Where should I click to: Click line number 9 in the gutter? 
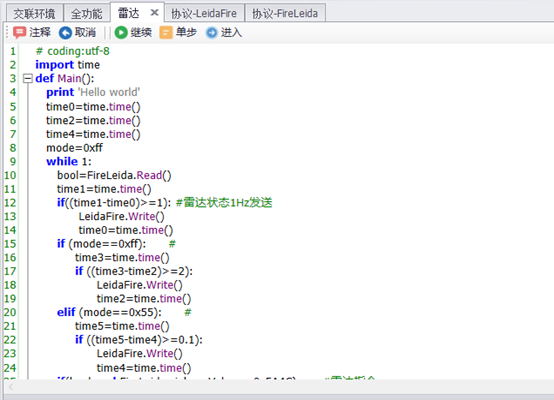click(x=13, y=161)
